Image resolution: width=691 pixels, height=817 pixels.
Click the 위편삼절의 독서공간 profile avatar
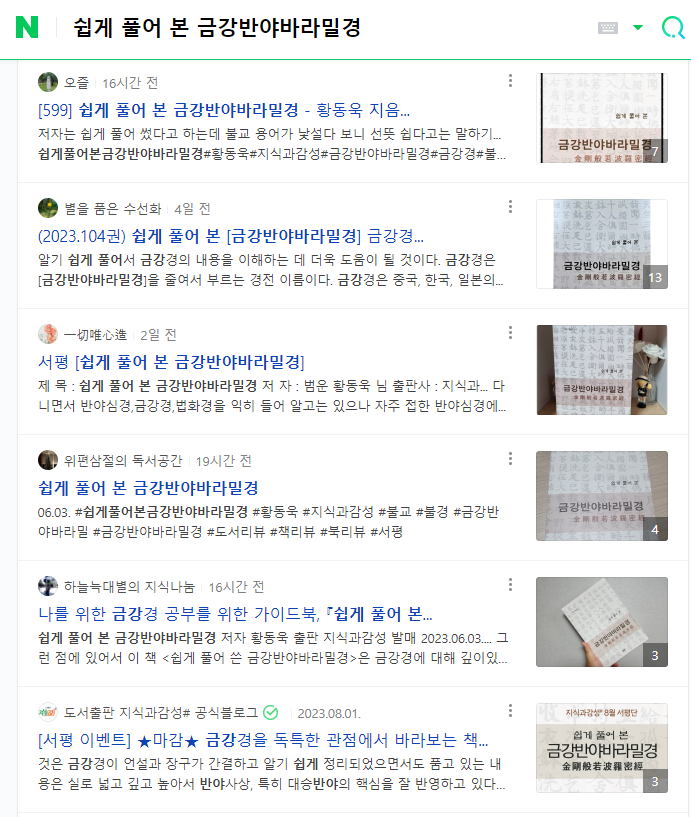click(48, 460)
